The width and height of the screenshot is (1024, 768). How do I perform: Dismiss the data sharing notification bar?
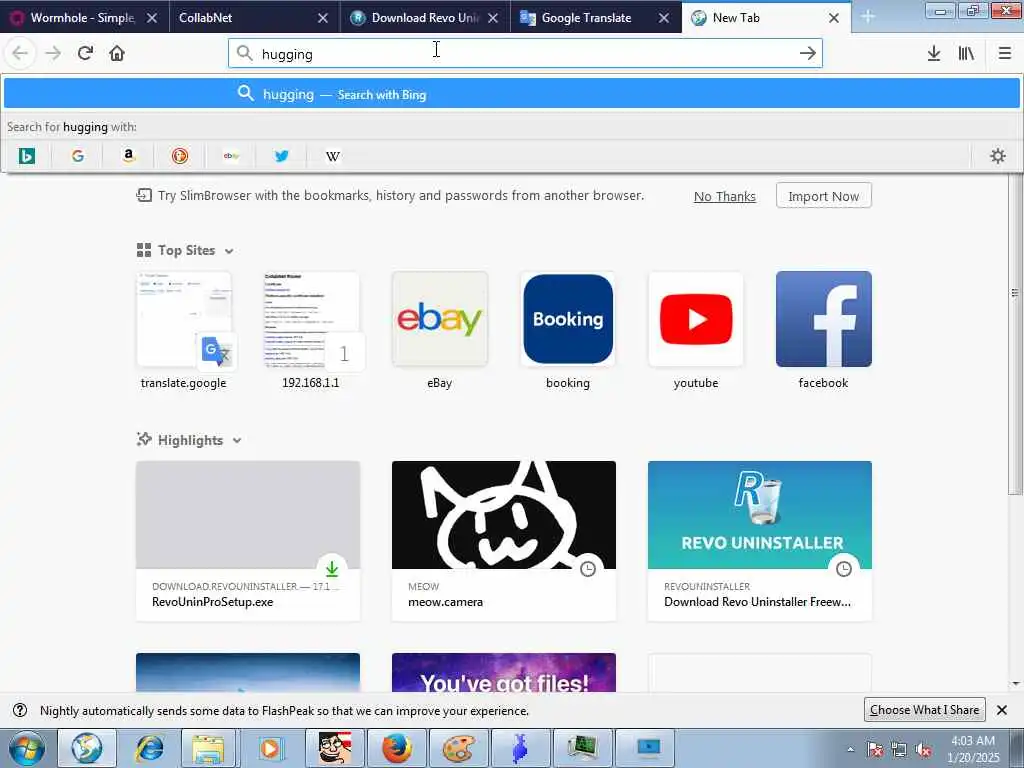tap(1002, 710)
